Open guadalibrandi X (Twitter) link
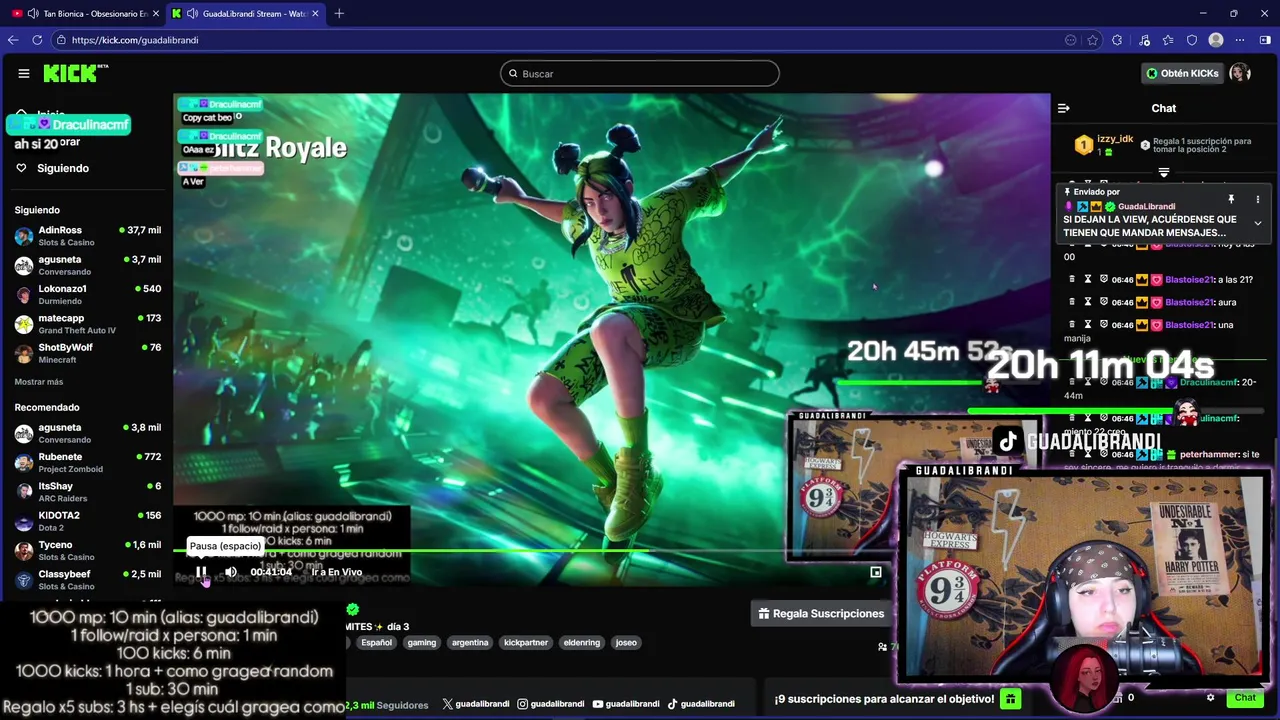Image resolution: width=1280 pixels, height=720 pixels. 475,704
